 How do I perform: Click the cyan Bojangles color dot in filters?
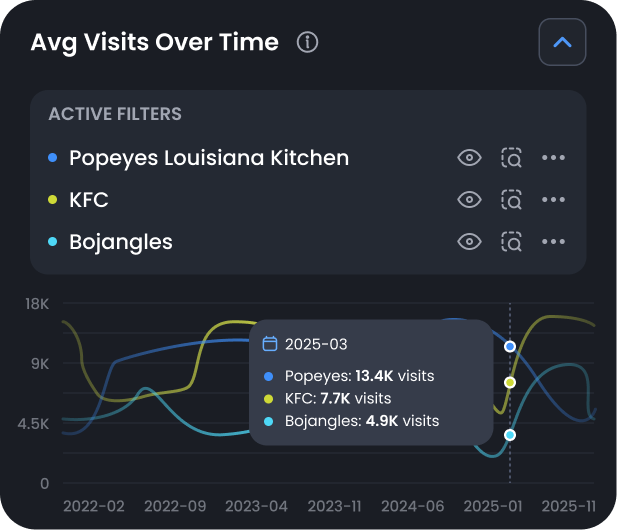(x=53, y=242)
